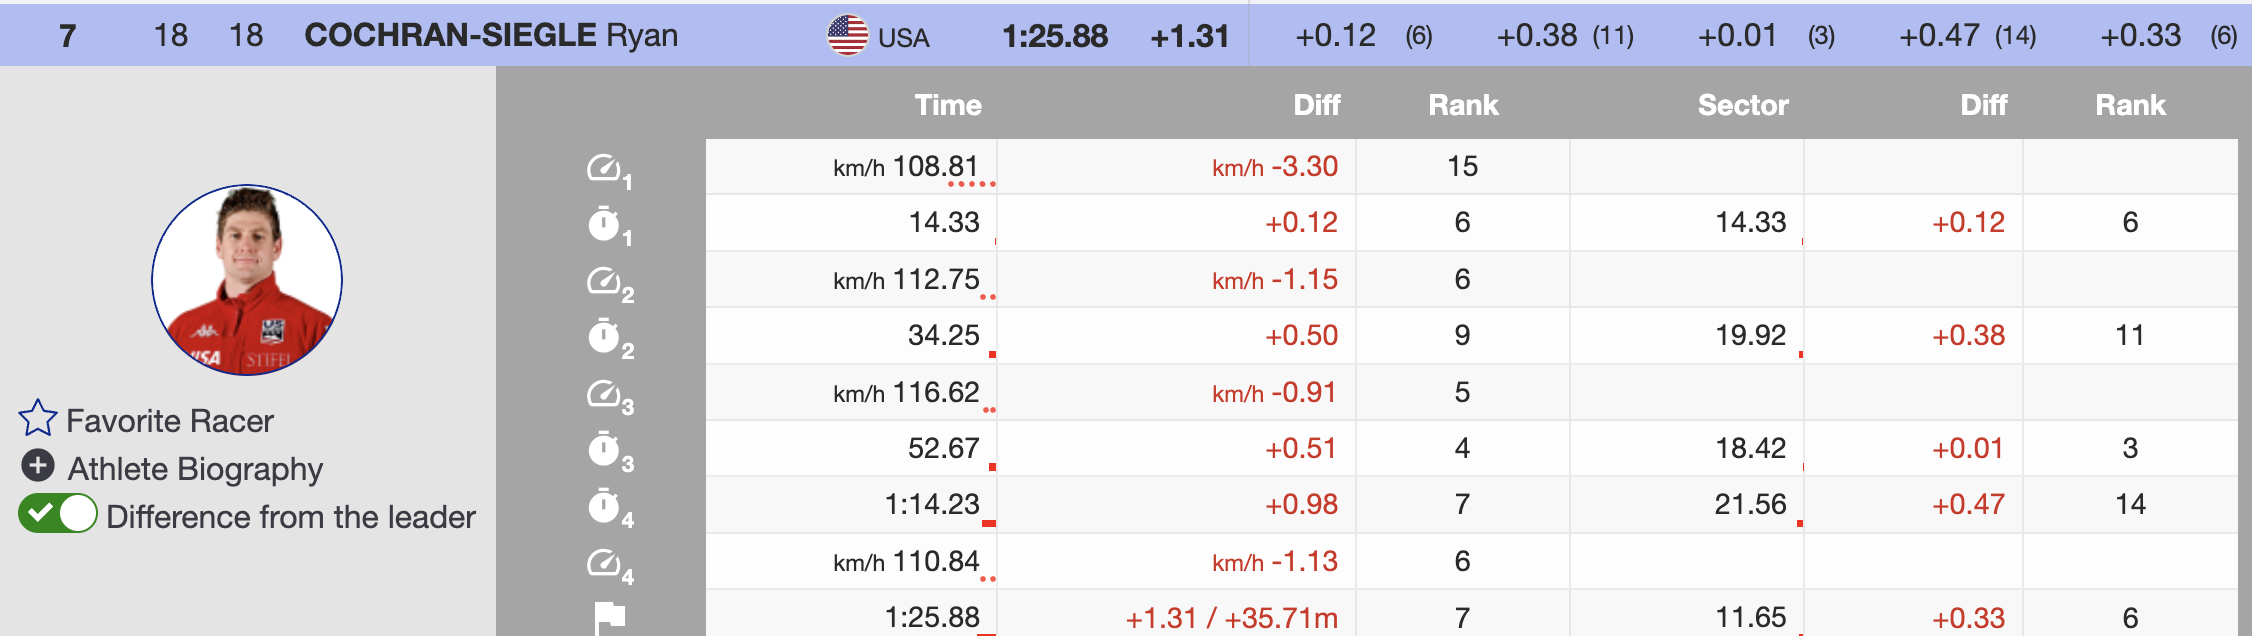Click the stopwatch 2 intermediate icon

pos(606,337)
